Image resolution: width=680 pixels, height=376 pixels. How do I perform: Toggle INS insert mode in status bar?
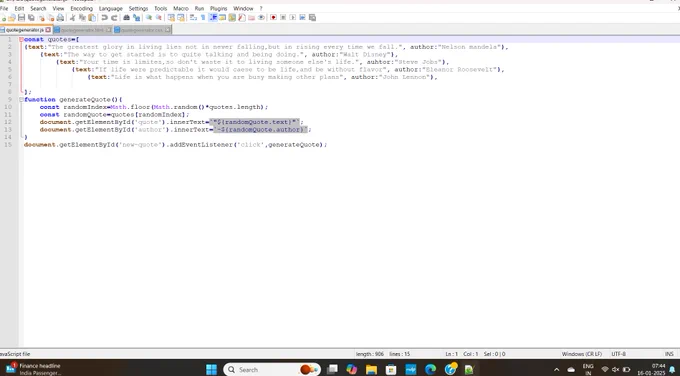pyautogui.click(x=669, y=354)
